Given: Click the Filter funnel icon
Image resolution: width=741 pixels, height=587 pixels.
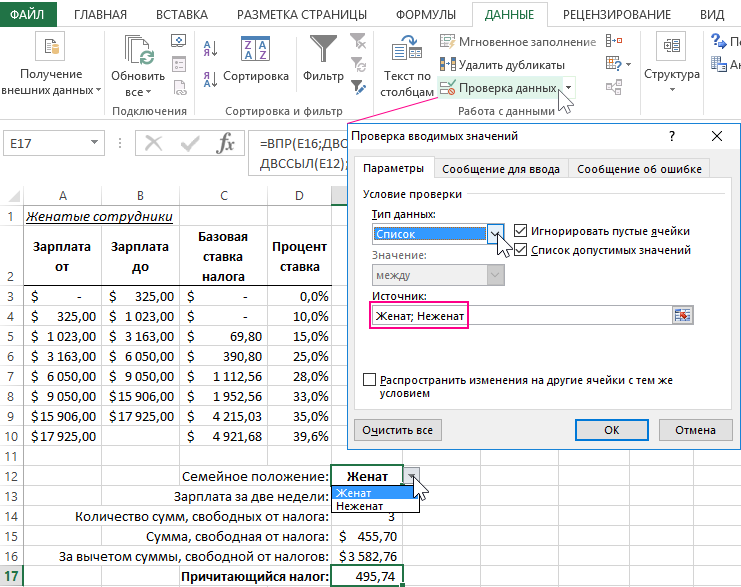Looking at the screenshot, I should 323,50.
